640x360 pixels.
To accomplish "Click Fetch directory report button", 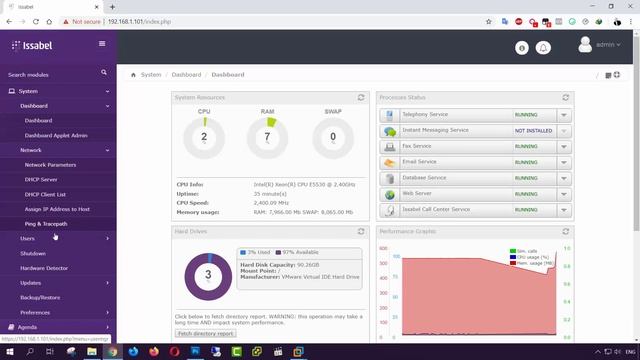I will click(x=205, y=333).
